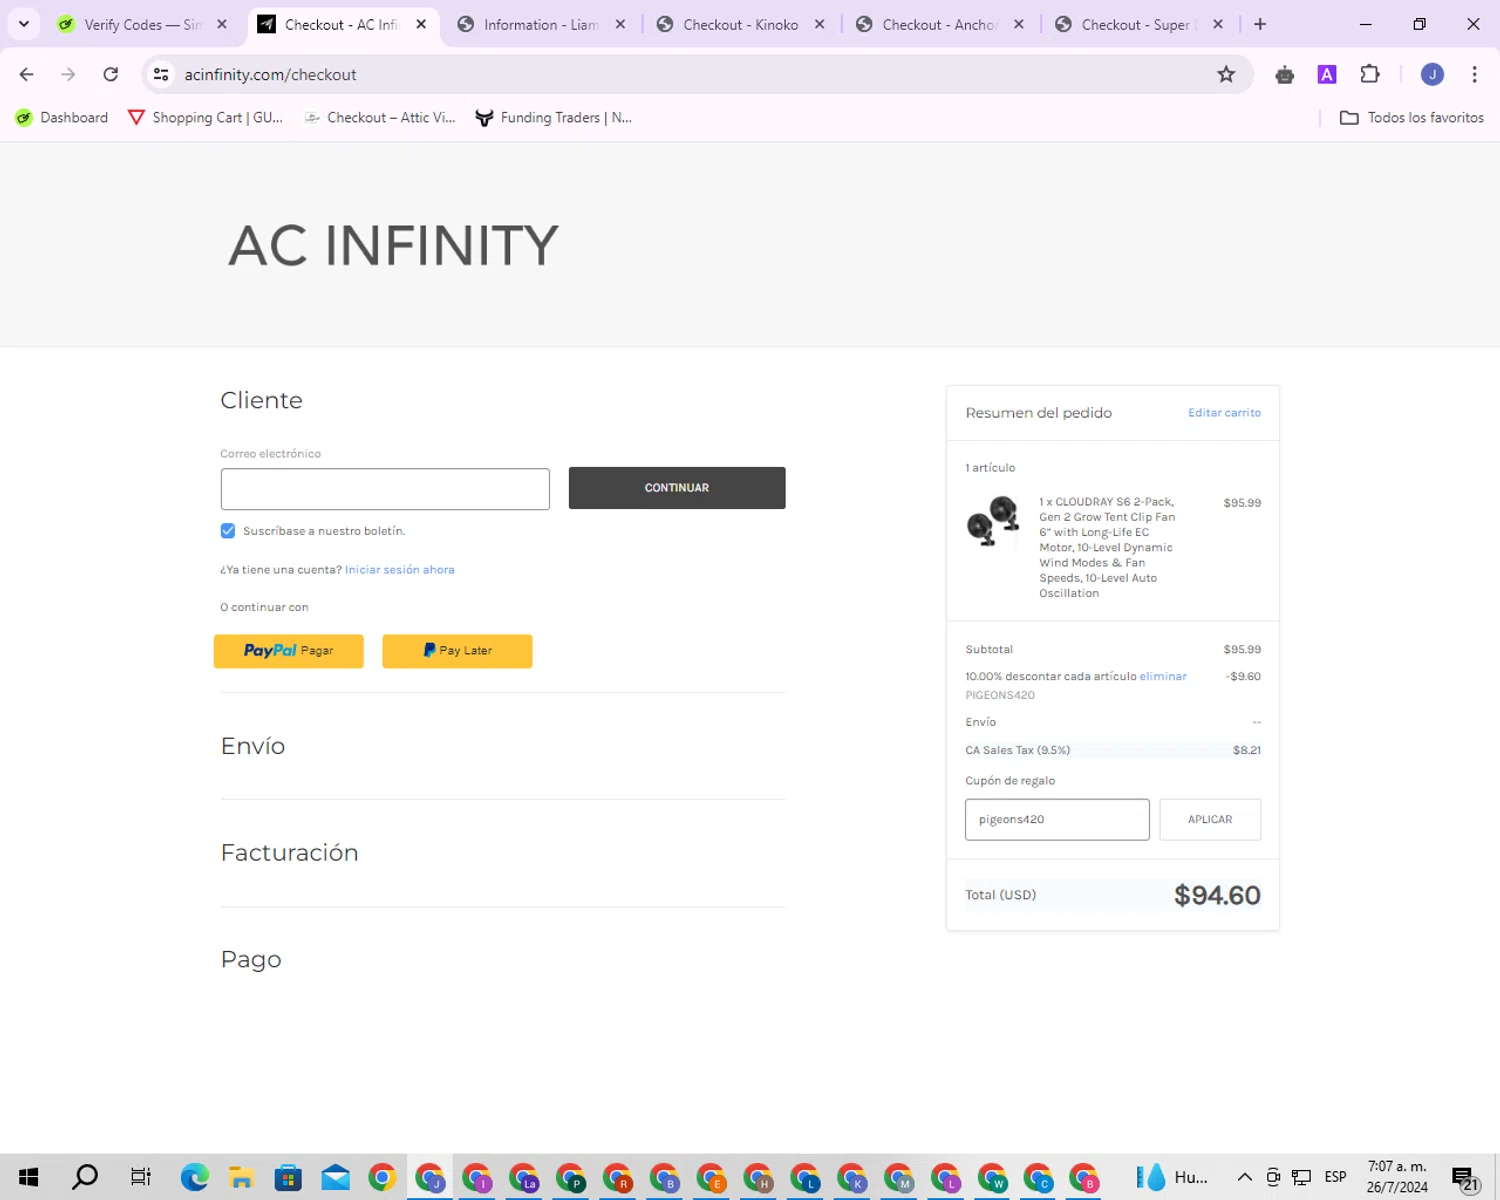Open the weather widget on the taskbar
This screenshot has width=1500, height=1200.
coord(1172,1177)
